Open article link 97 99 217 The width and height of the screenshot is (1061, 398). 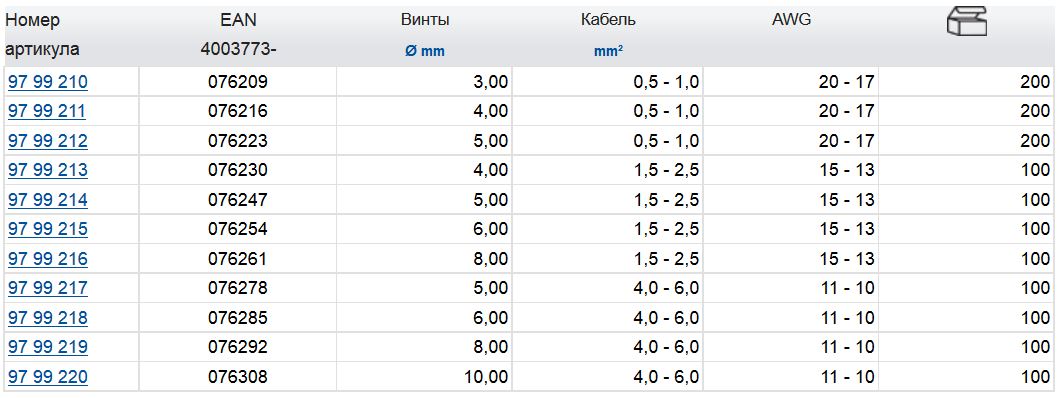click(47, 288)
